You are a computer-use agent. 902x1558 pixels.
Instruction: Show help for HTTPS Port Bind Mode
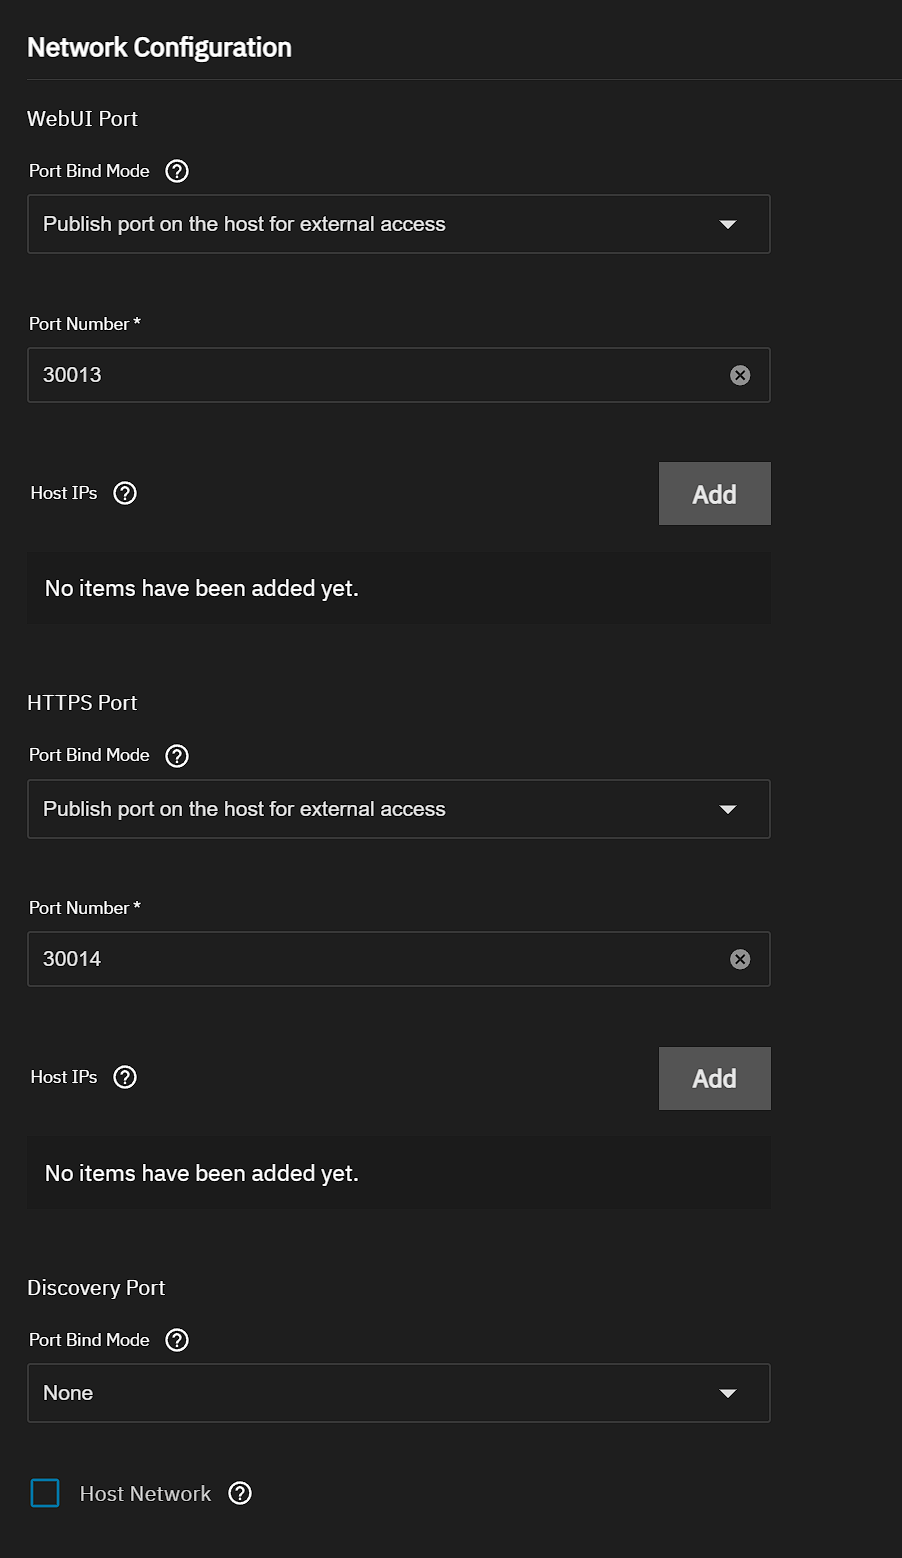(177, 755)
